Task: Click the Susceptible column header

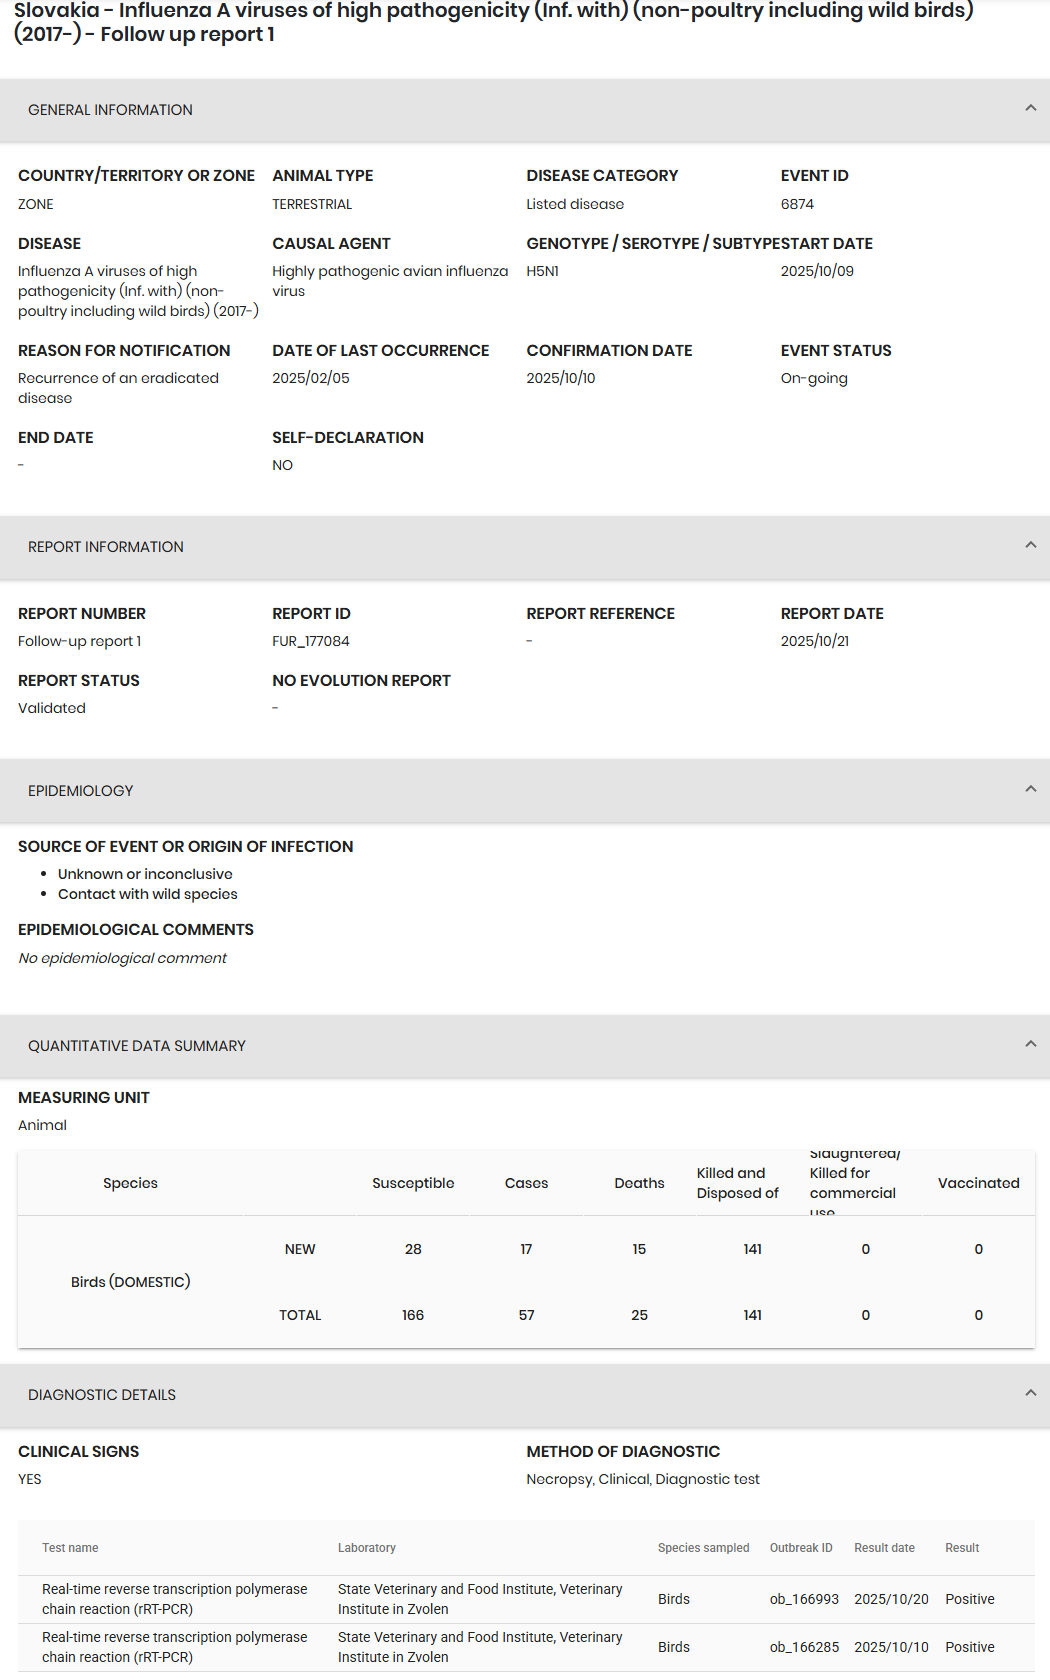Action: coord(413,1183)
